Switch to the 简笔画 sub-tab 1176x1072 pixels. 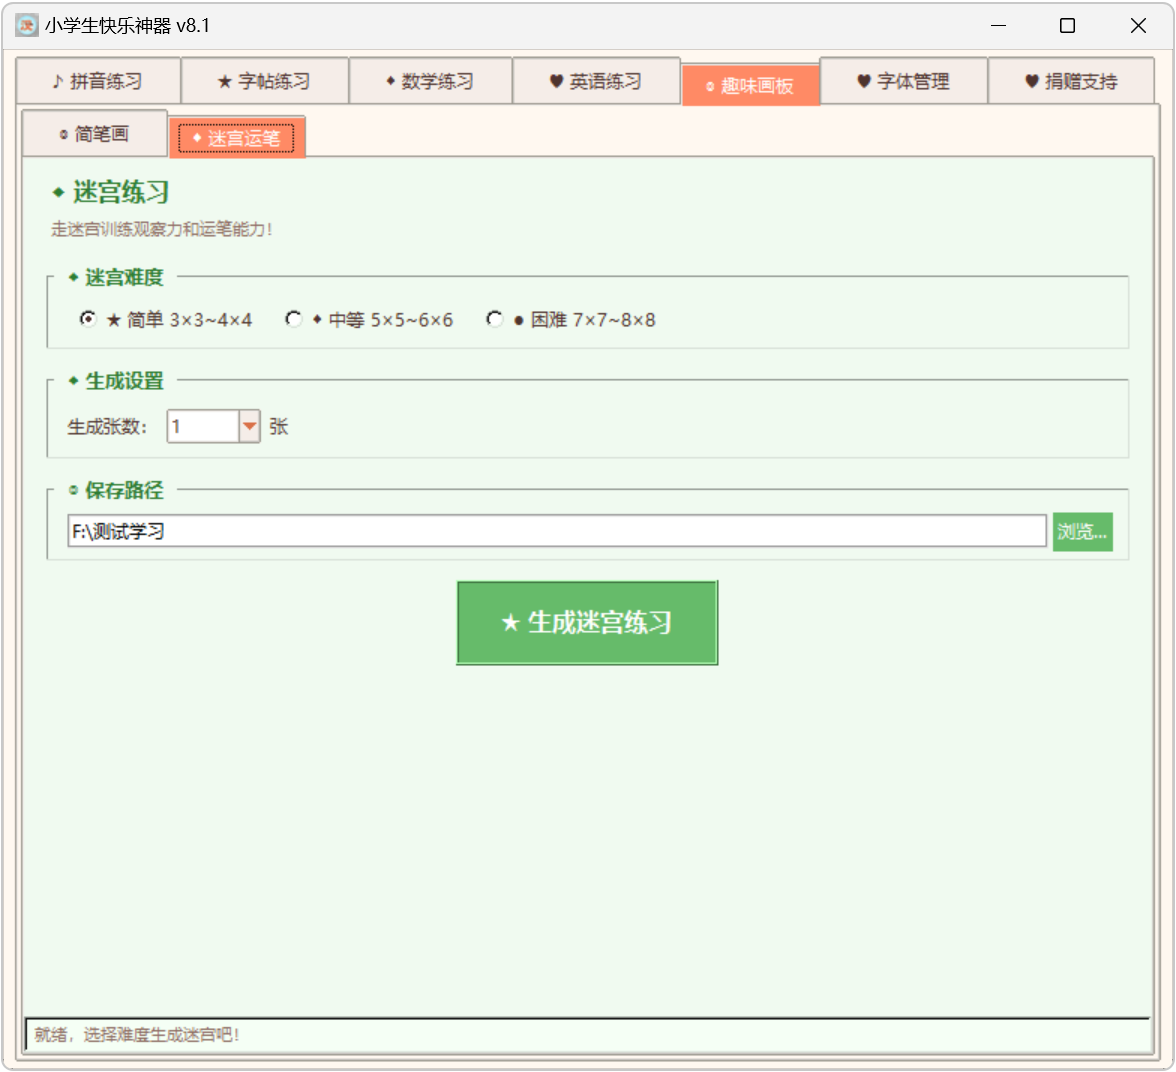94,134
